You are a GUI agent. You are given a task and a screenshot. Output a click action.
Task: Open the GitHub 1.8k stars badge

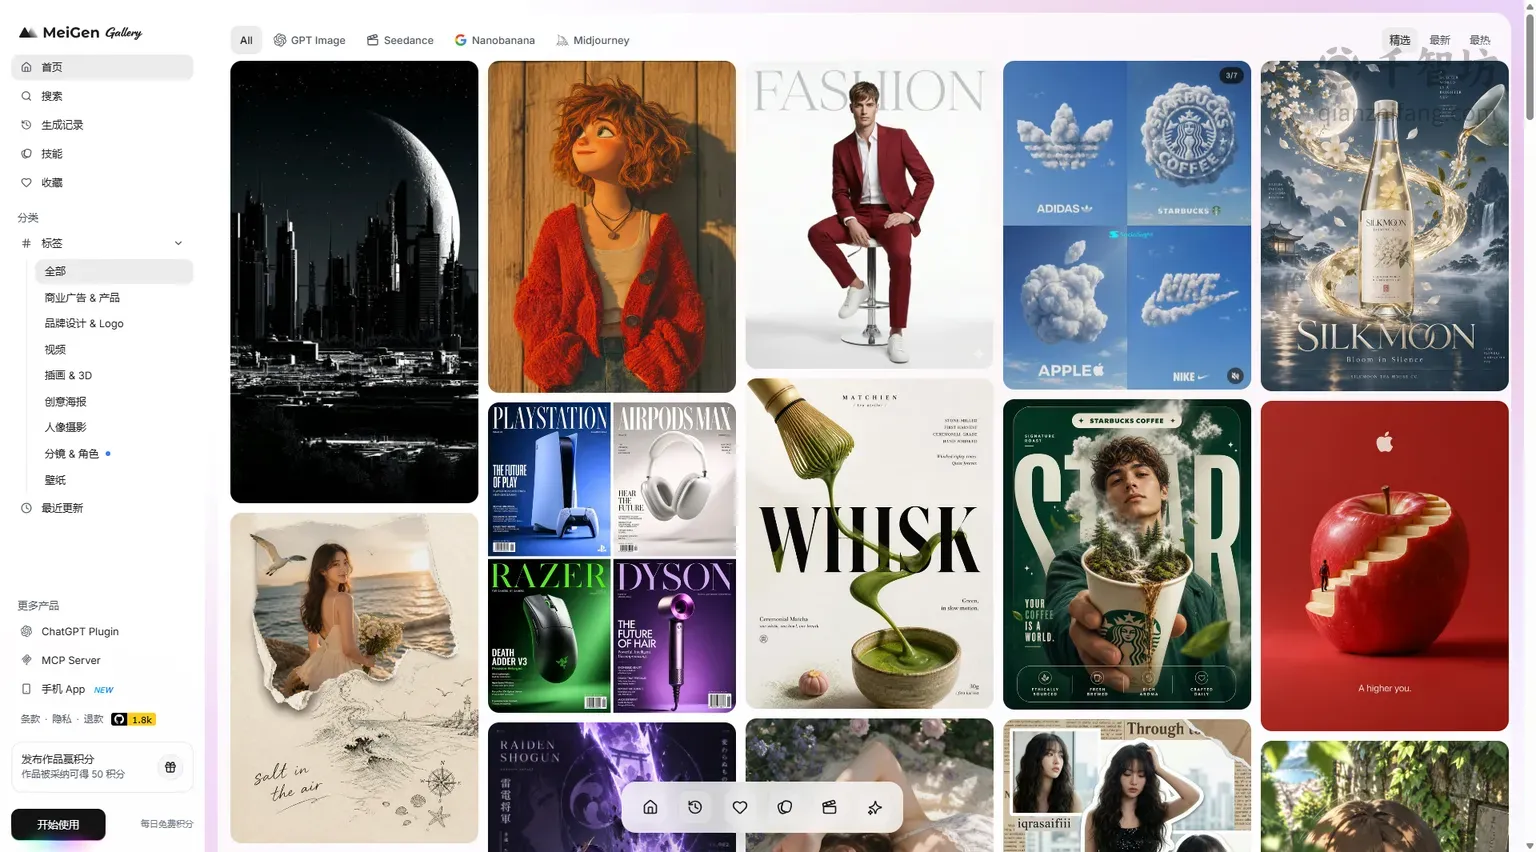133,719
